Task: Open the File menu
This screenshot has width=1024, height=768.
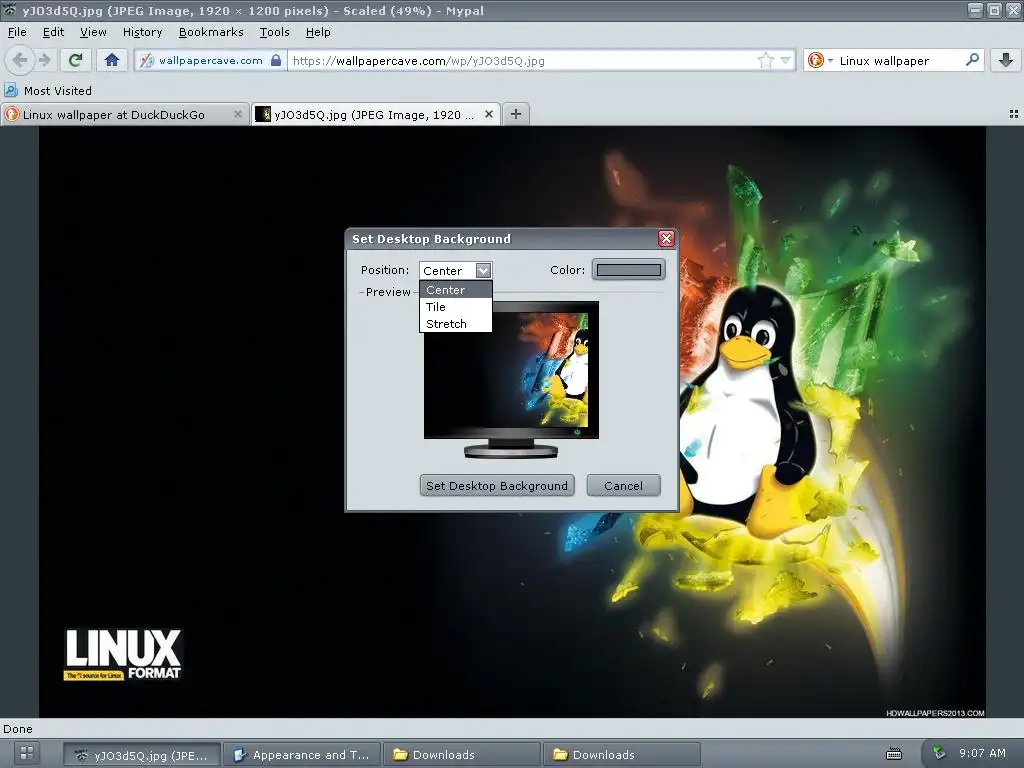Action: click(x=17, y=32)
